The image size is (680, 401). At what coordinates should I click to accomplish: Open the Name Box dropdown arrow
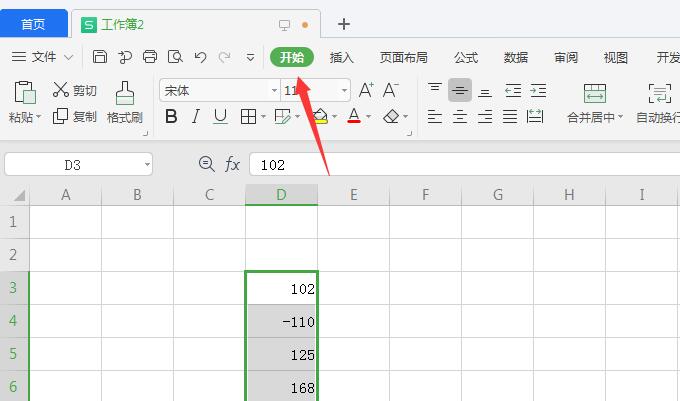click(x=147, y=164)
